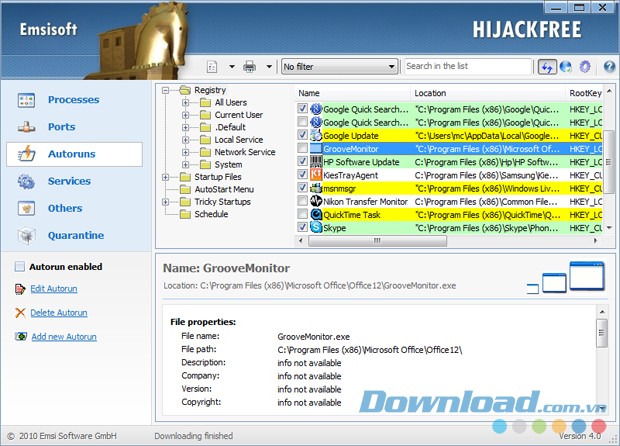Click the horizontal scrollbar of autorun list
620x446 pixels.
[378, 240]
